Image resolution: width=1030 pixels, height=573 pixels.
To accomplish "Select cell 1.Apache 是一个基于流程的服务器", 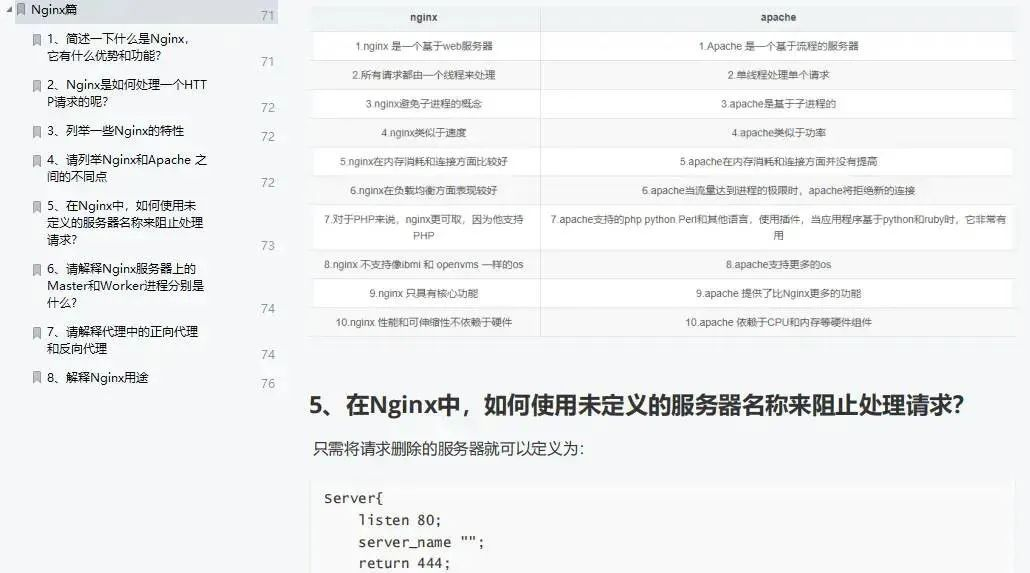I will point(778,46).
